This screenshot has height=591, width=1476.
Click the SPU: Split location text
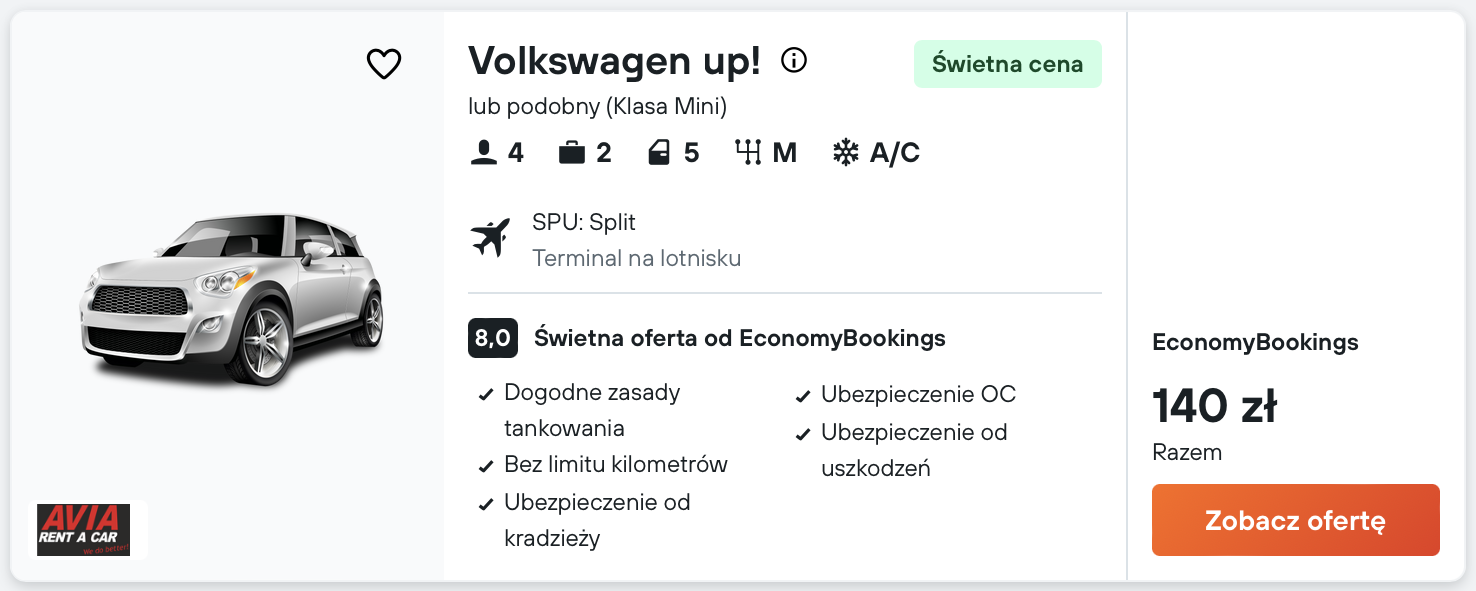pos(584,222)
